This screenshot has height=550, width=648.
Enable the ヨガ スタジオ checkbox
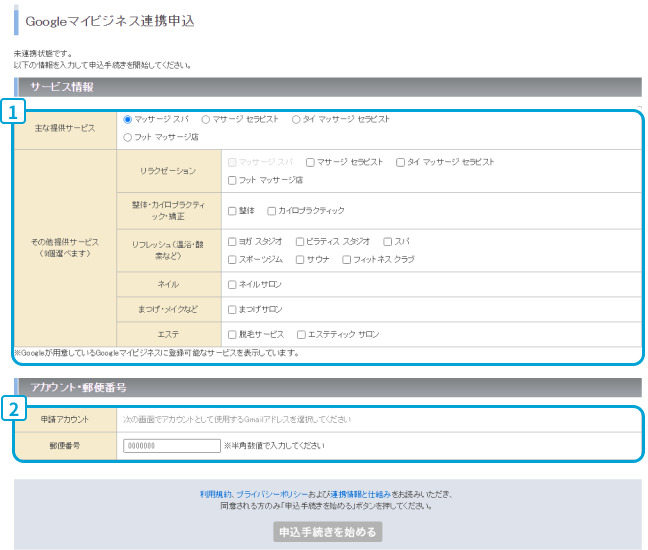click(233, 242)
